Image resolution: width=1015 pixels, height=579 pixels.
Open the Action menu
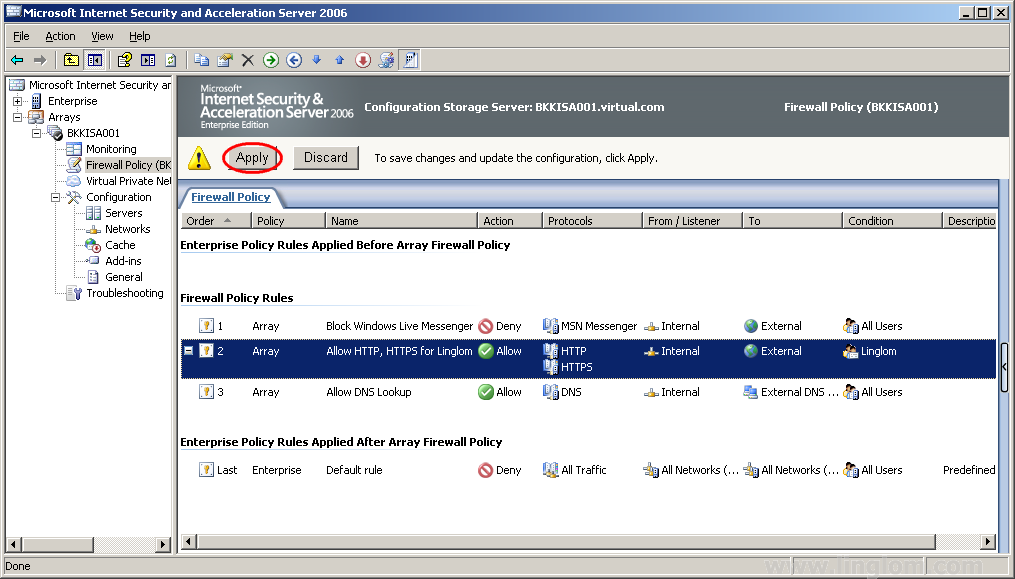pos(60,36)
